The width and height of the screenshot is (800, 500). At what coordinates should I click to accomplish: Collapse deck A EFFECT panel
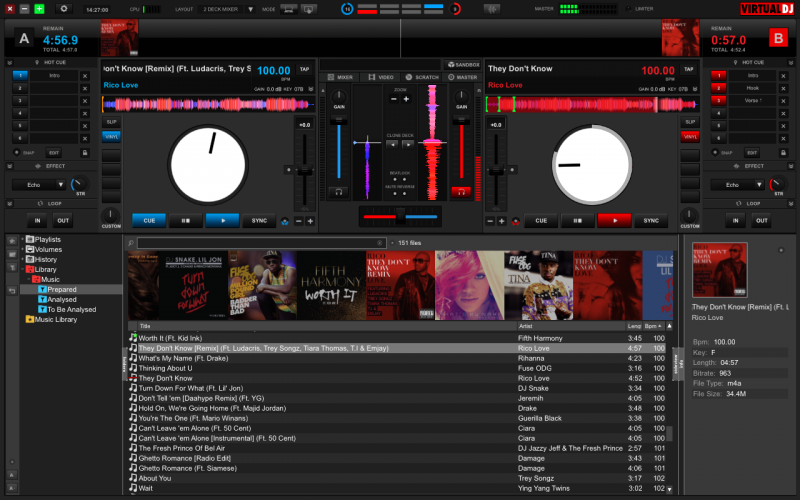[x=9, y=166]
